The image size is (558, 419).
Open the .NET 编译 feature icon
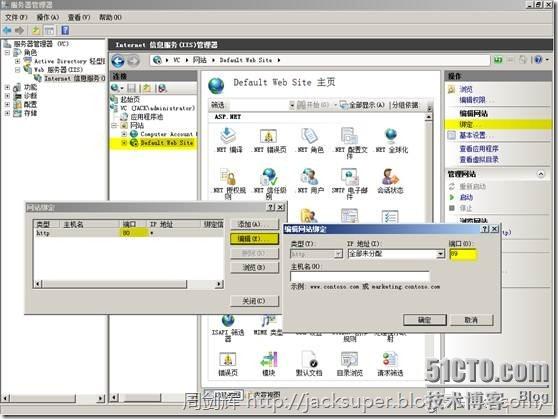(x=228, y=140)
